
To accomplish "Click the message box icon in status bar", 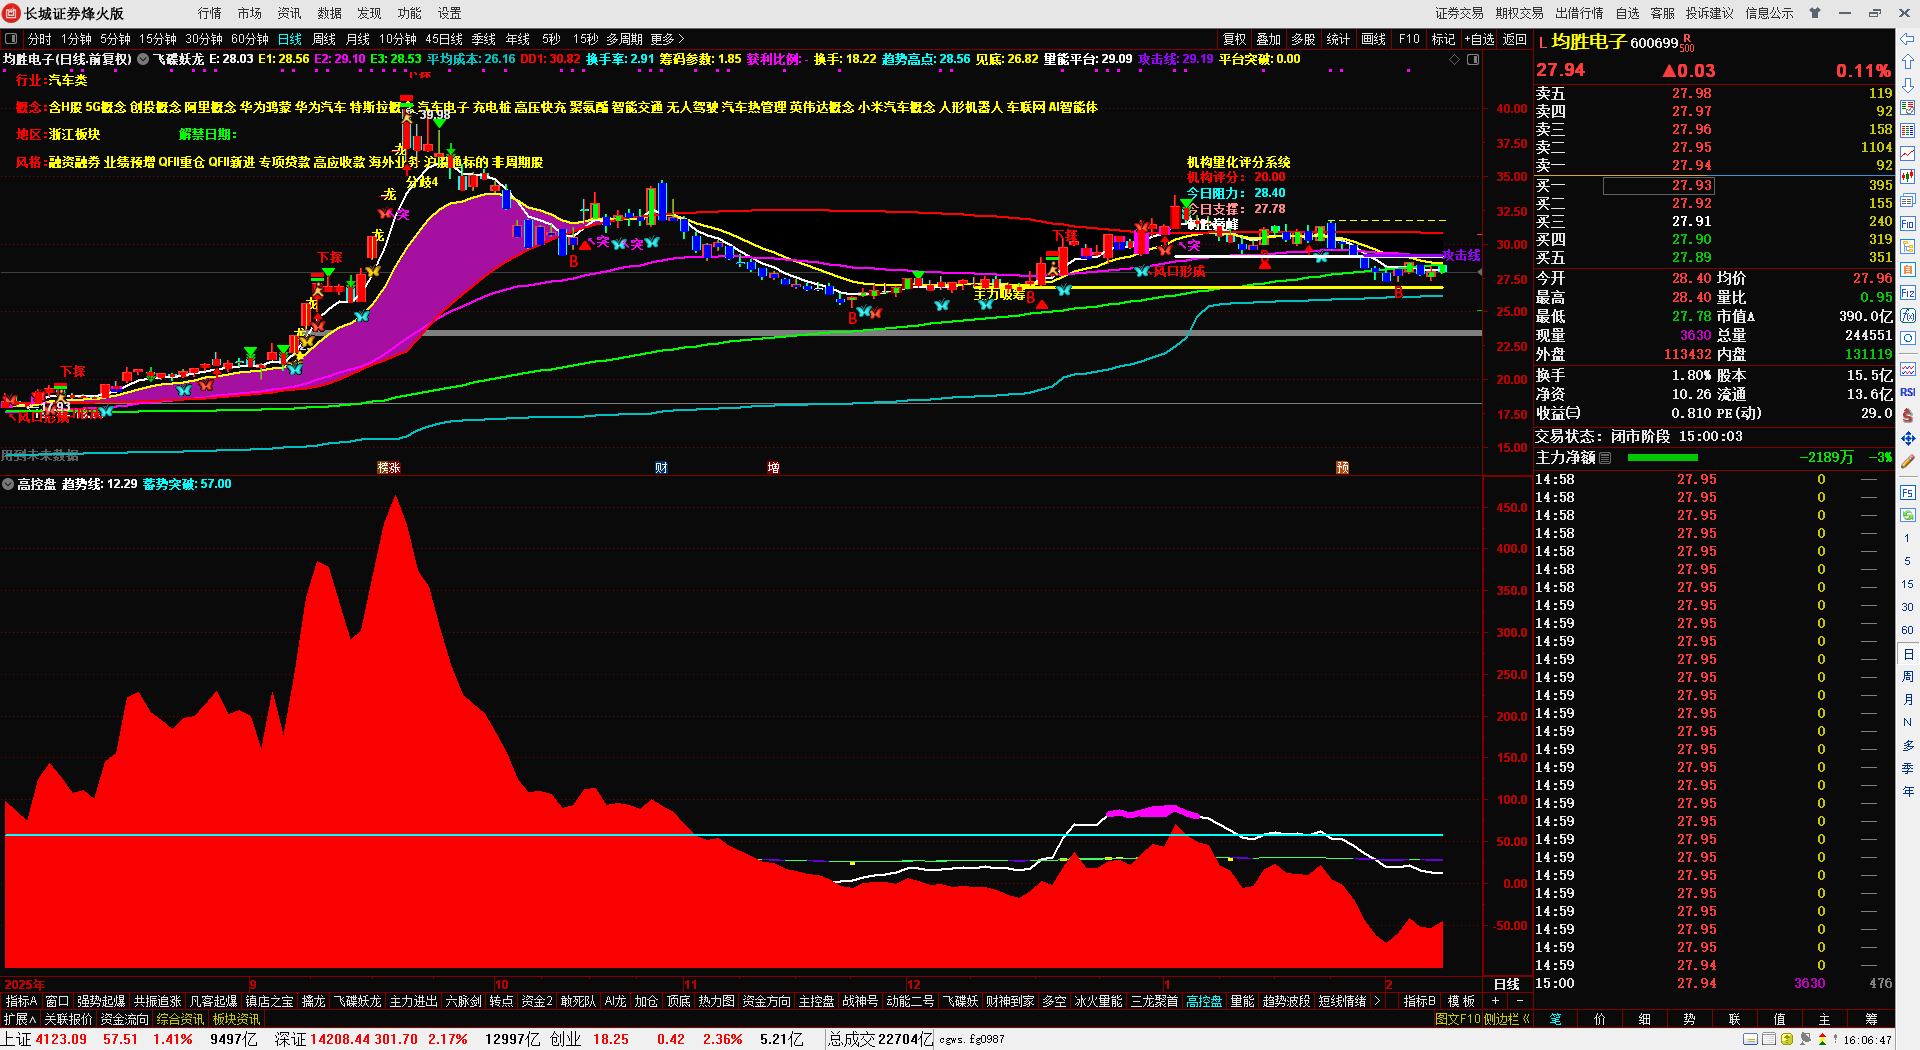I will click(1750, 1040).
